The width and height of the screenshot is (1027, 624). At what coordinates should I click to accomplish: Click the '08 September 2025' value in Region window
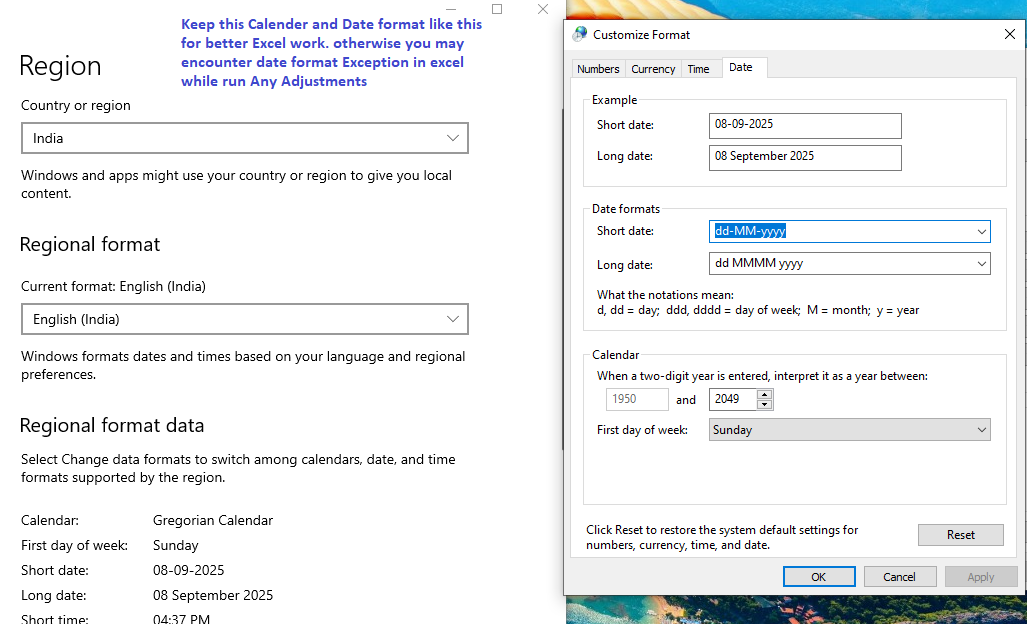(213, 595)
